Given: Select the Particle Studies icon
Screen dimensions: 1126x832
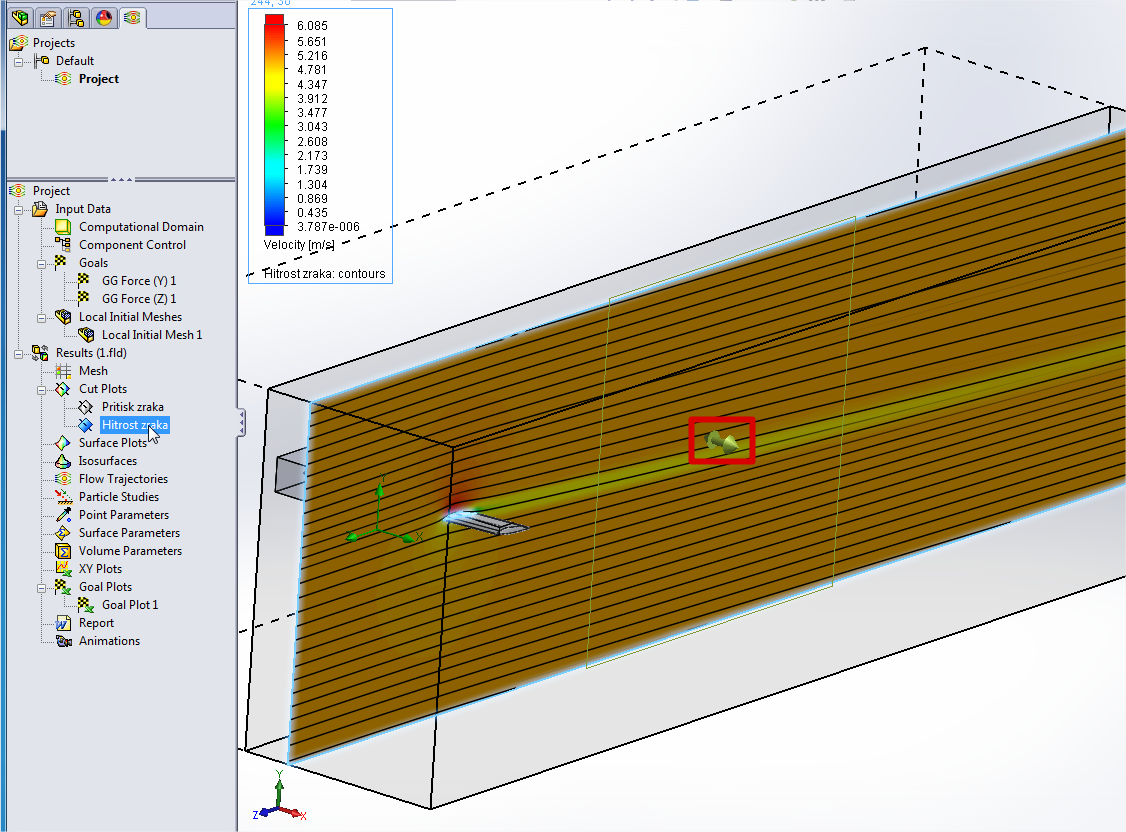Looking at the screenshot, I should click(x=63, y=497).
